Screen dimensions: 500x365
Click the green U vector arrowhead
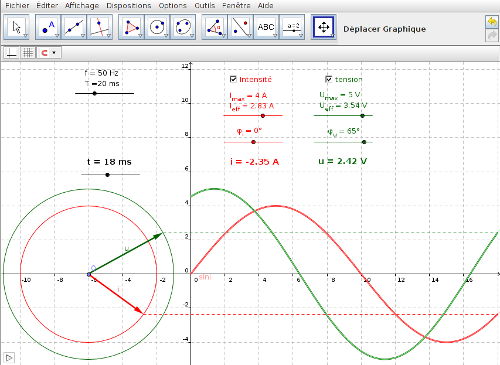[x=158, y=236]
